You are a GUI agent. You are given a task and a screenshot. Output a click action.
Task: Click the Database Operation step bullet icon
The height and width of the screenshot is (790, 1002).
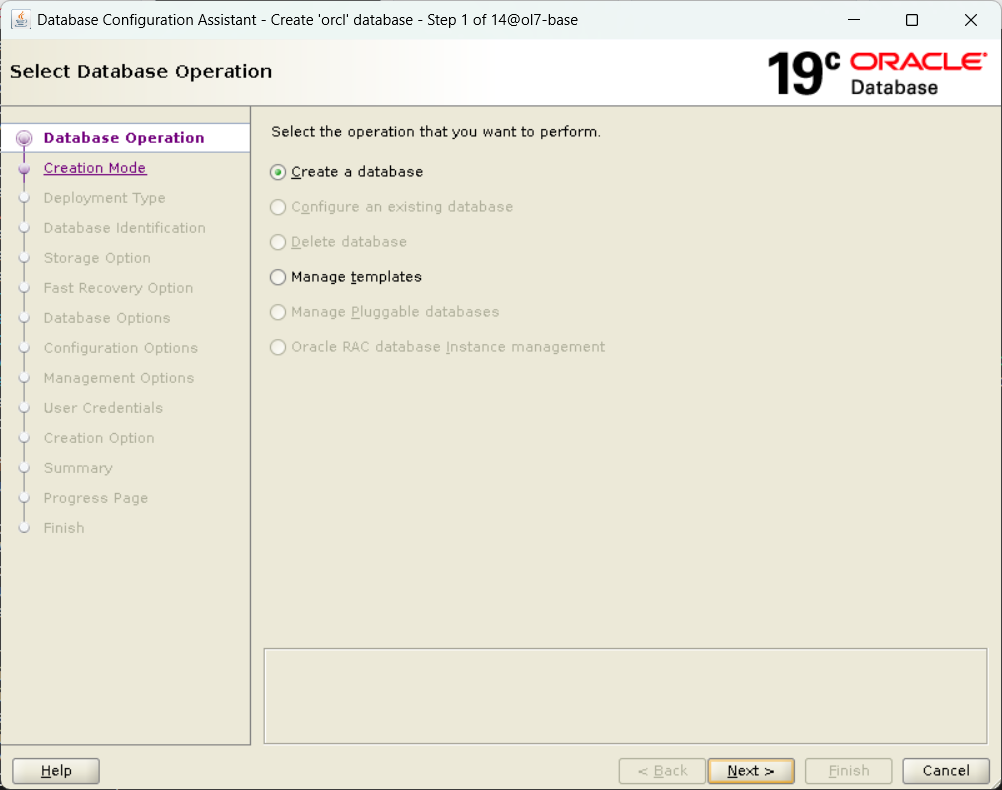(24, 138)
